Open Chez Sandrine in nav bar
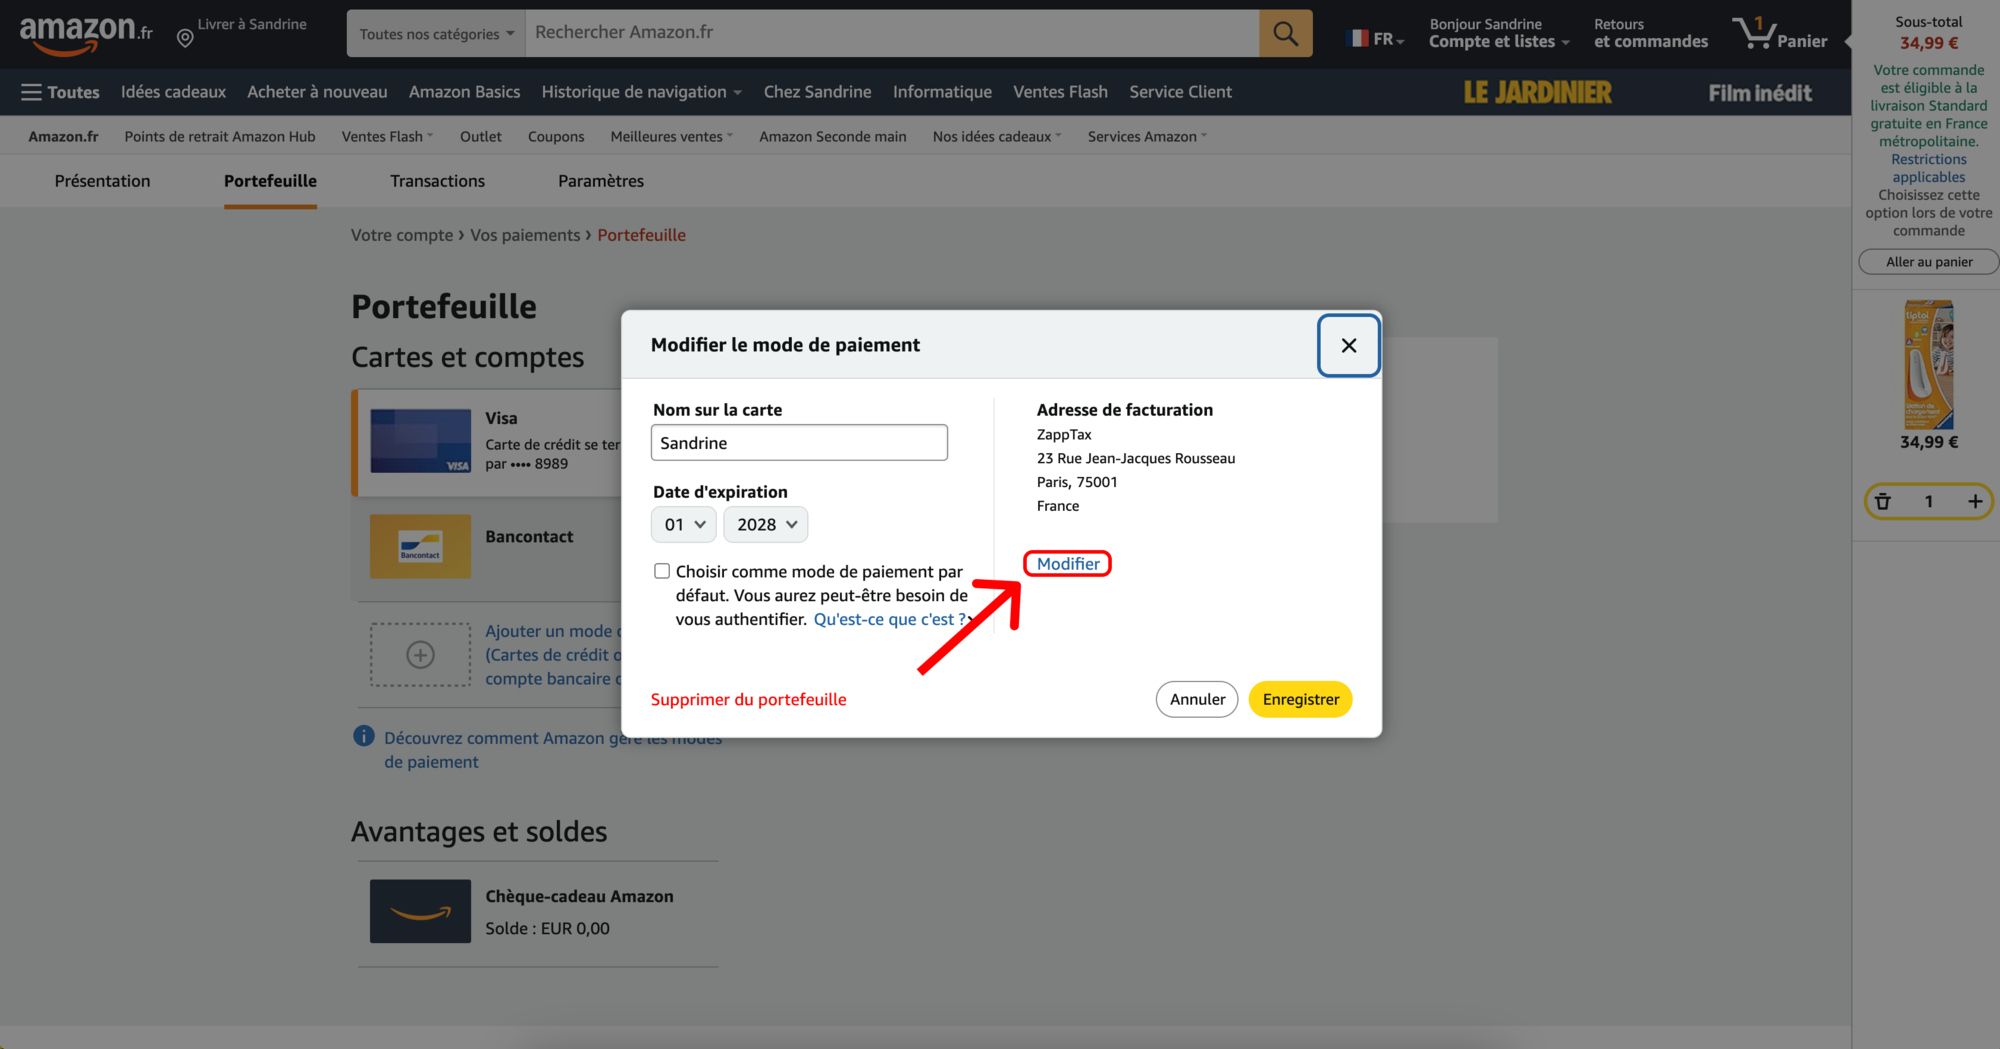The image size is (2000, 1049). 817,92
